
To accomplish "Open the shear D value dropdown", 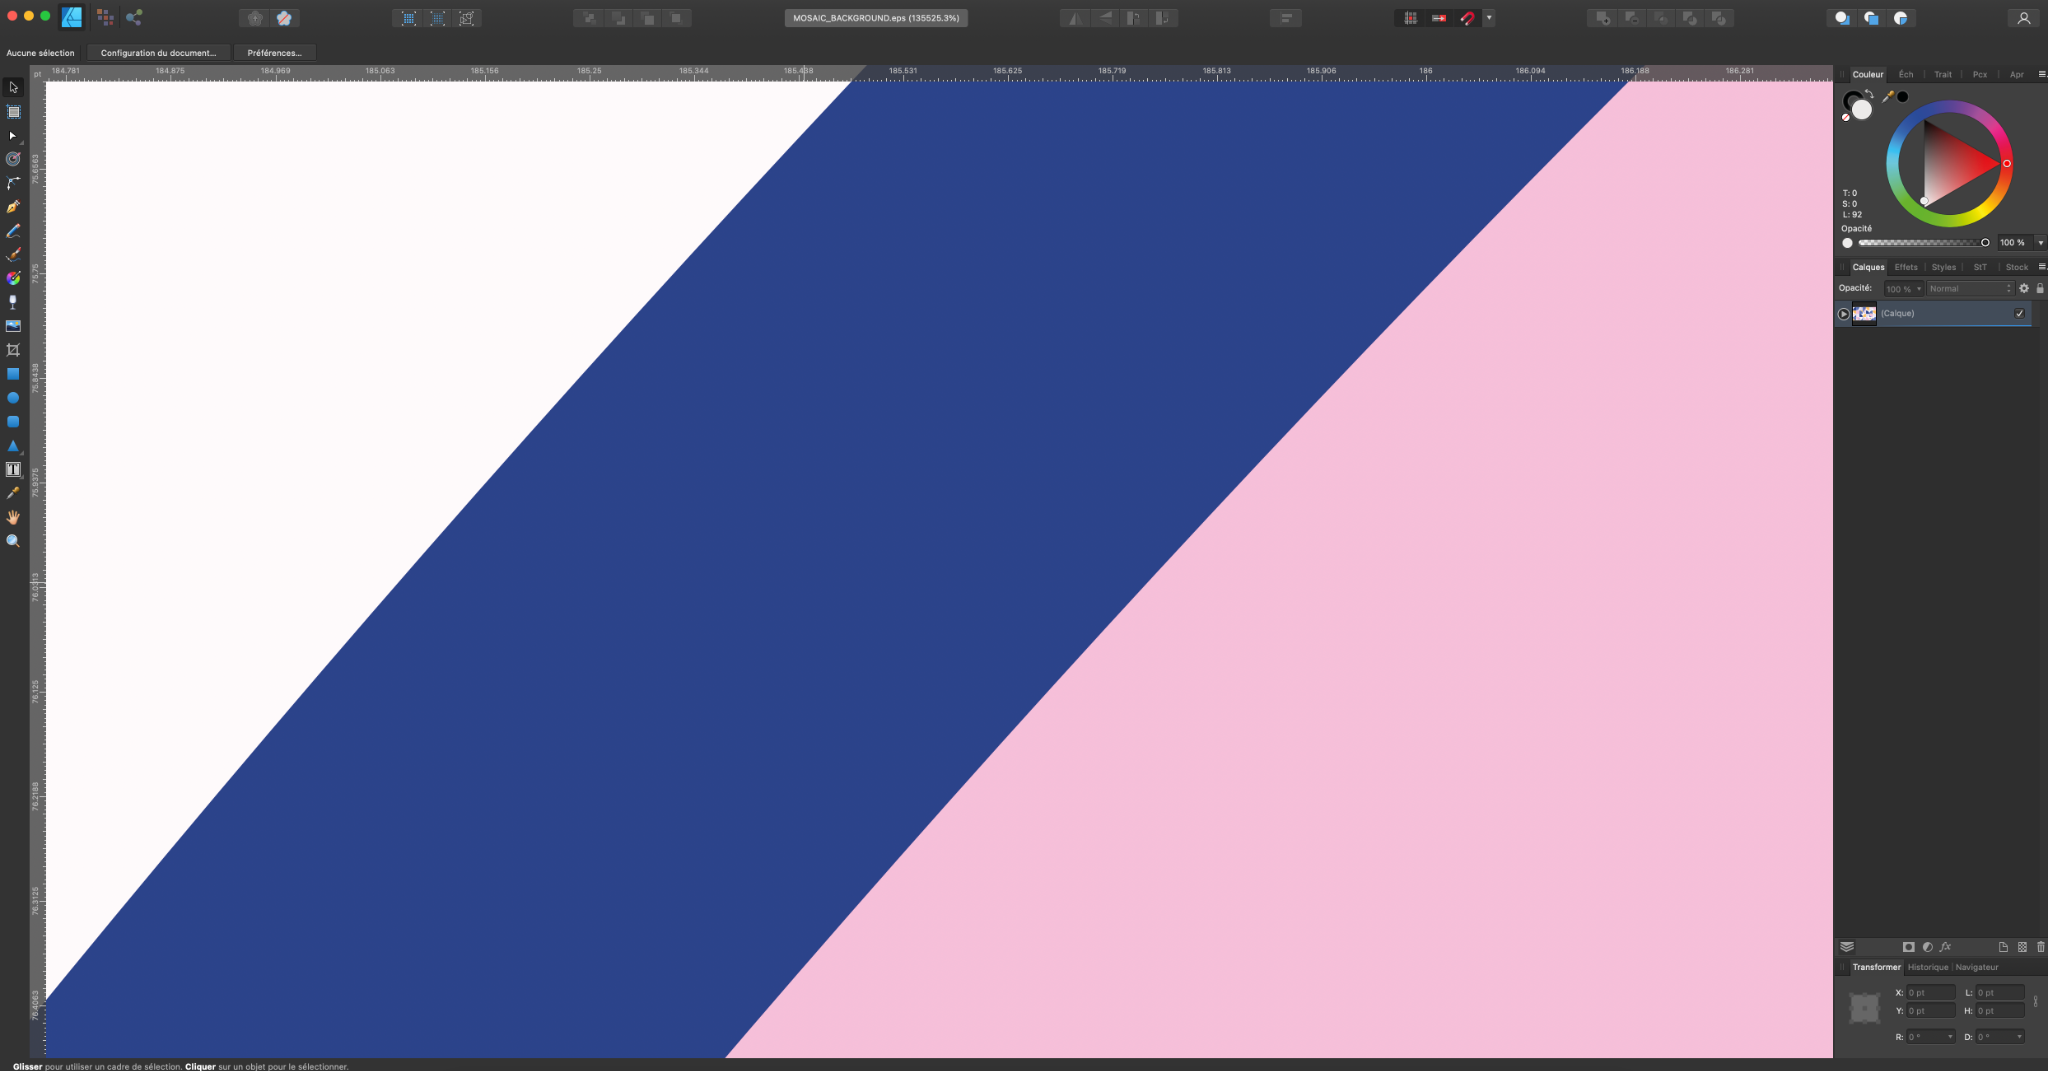I will [x=2019, y=1037].
